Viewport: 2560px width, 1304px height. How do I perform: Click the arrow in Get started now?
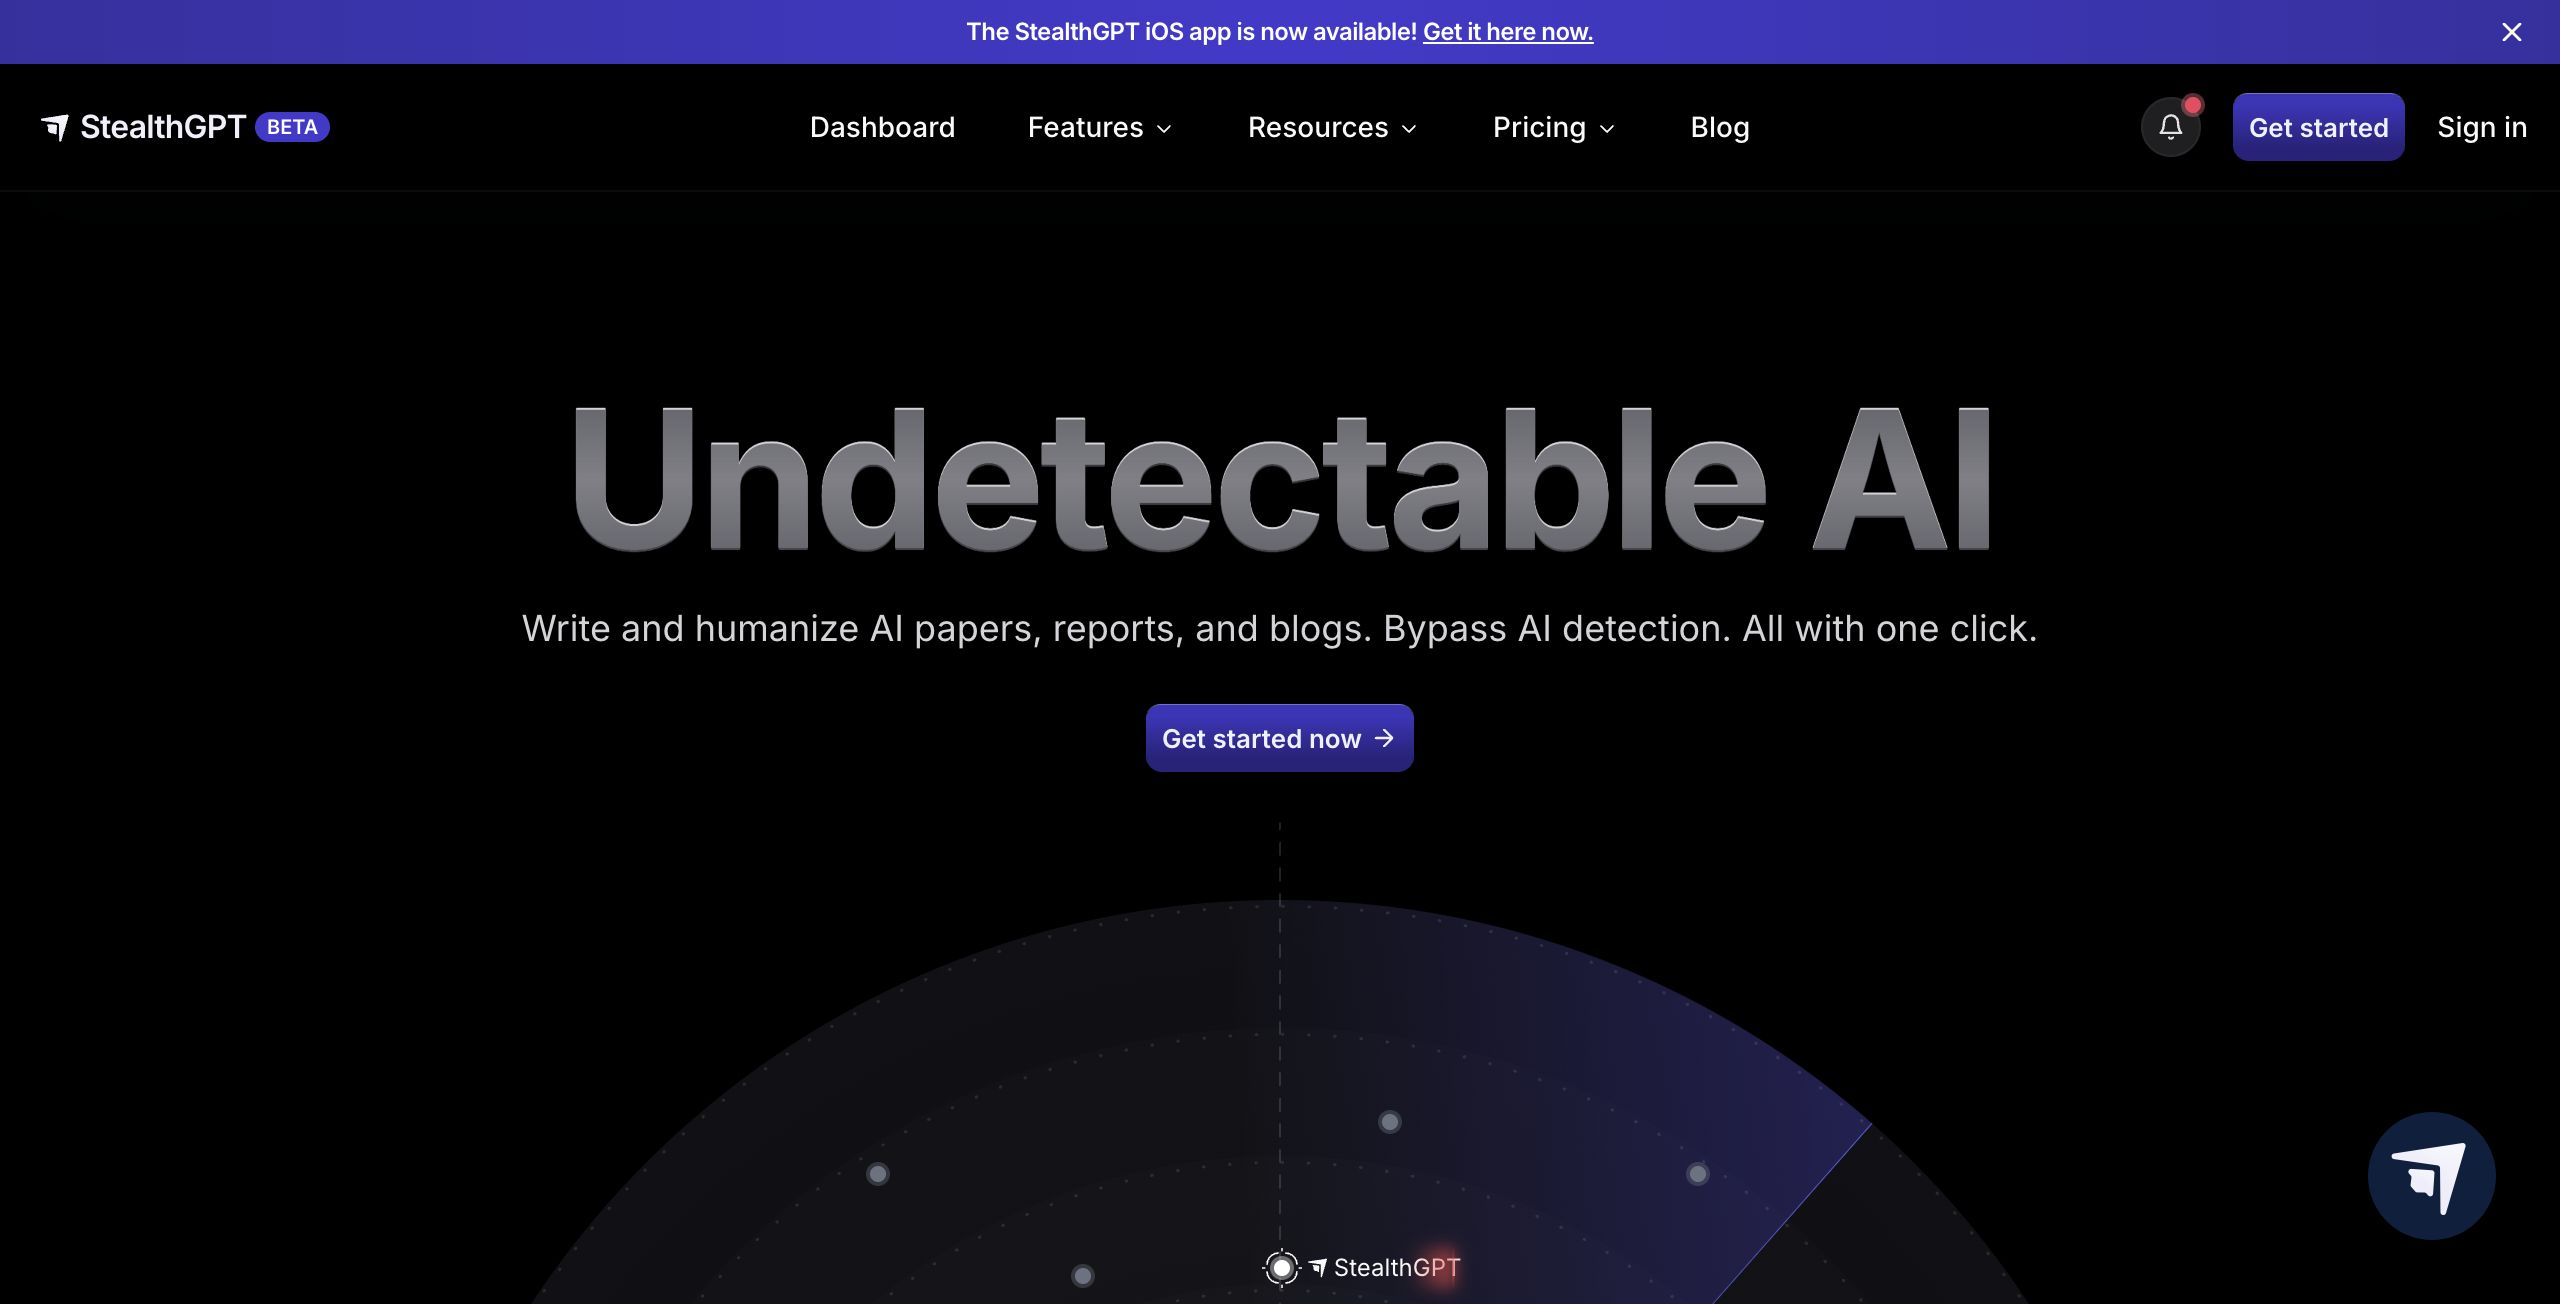point(1384,738)
